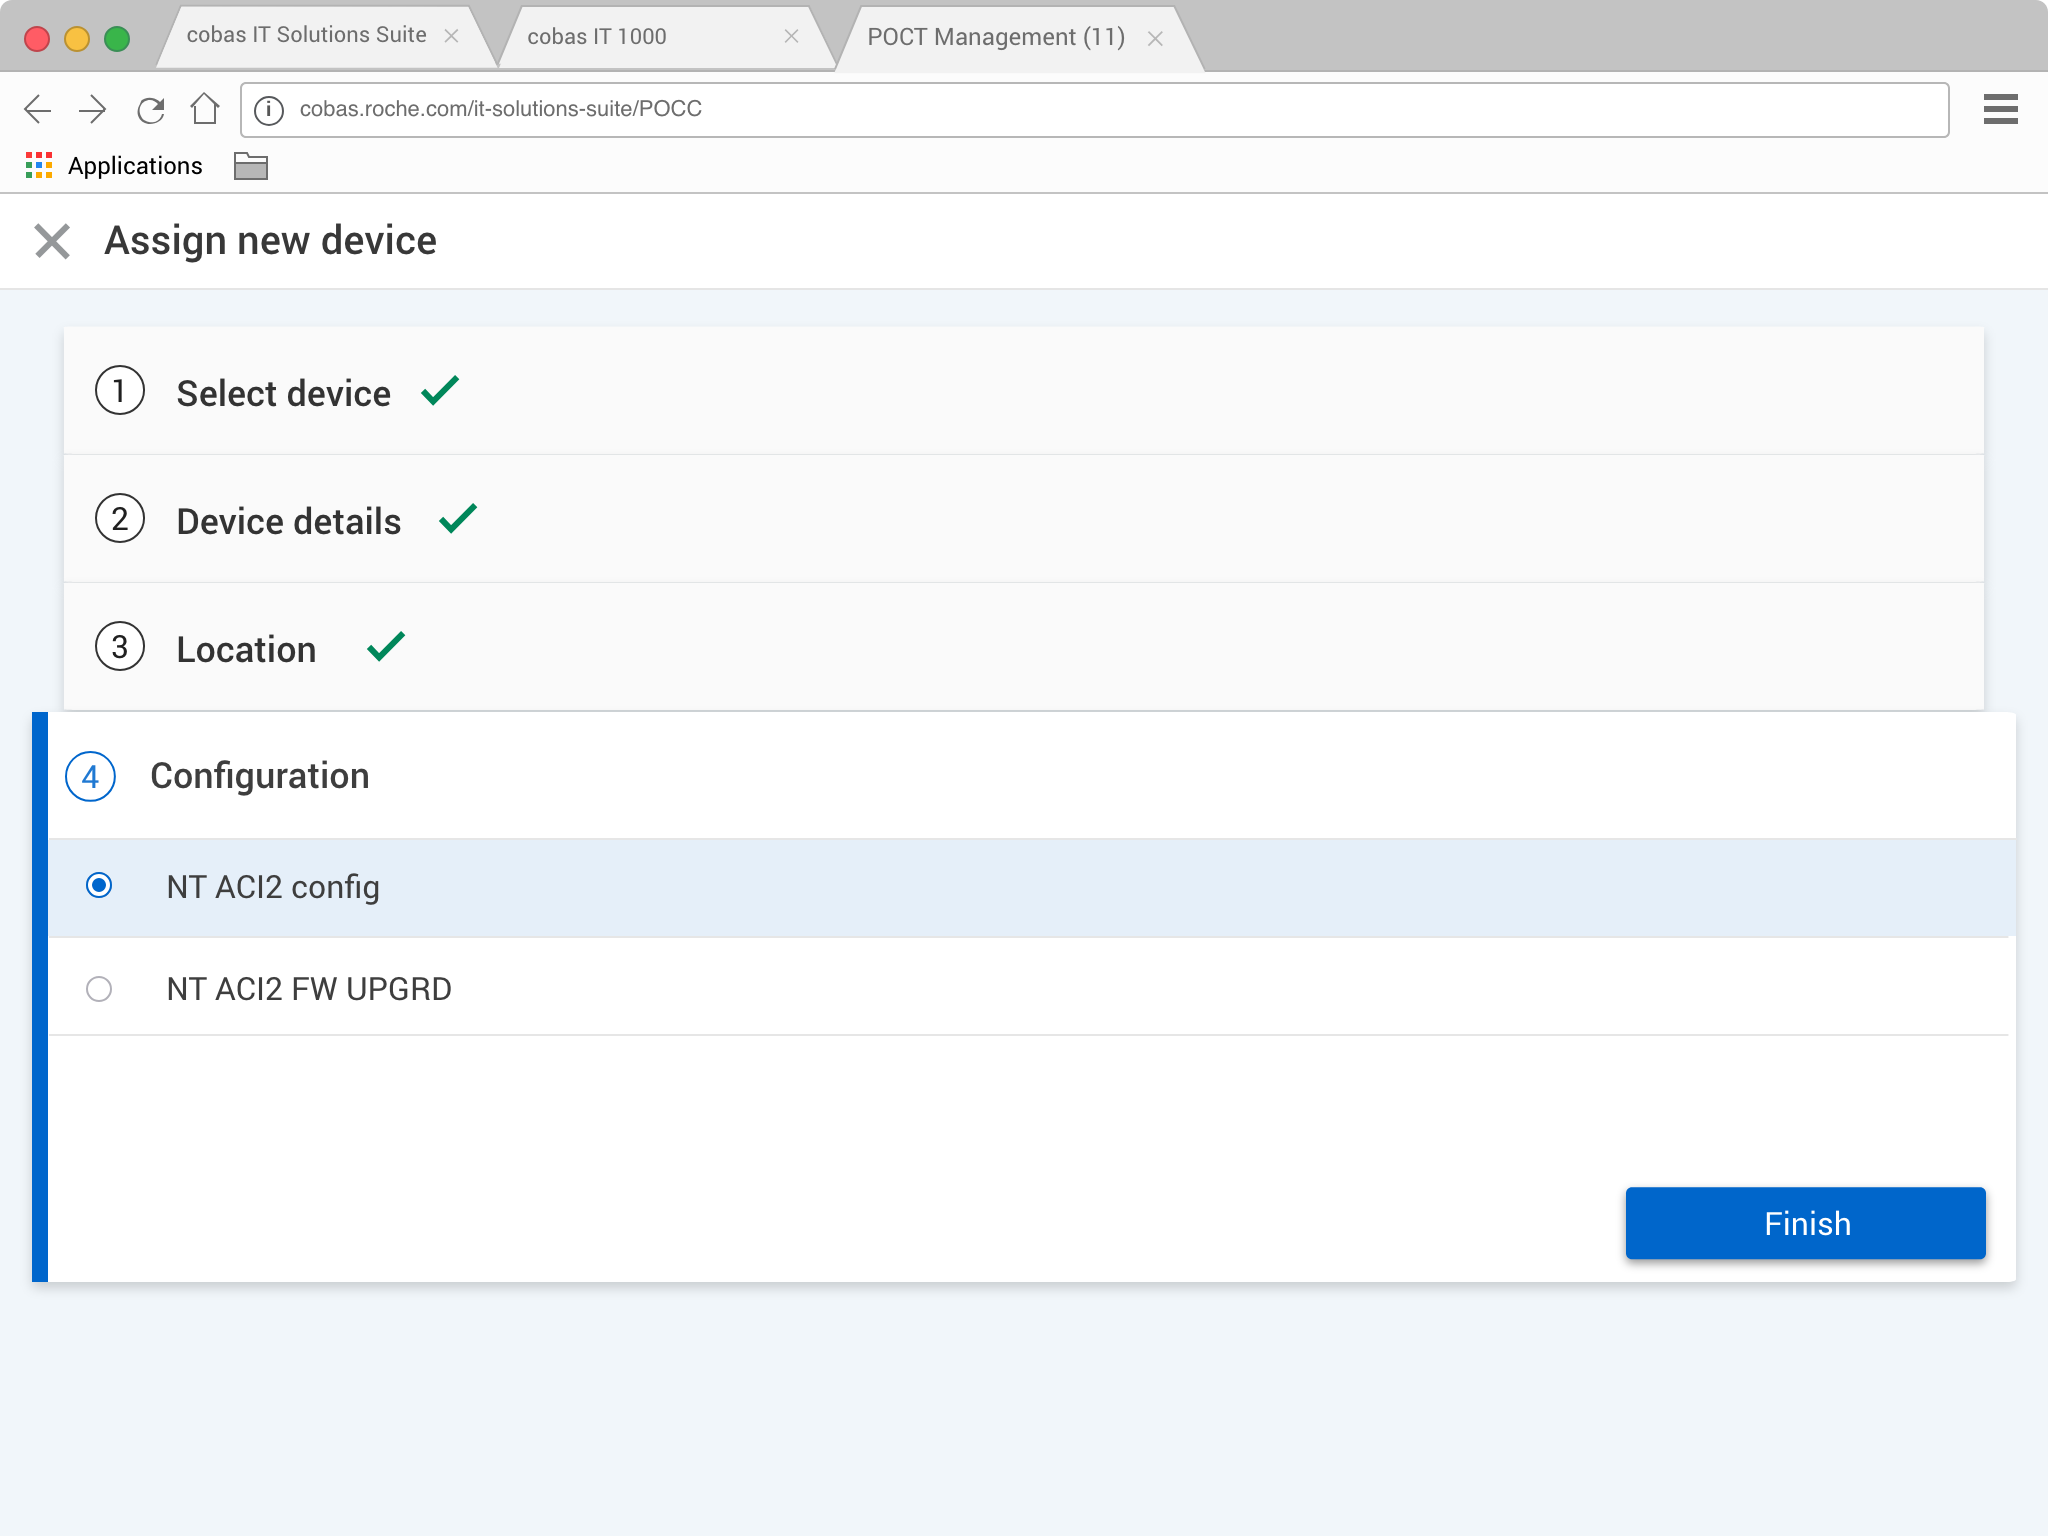Close the POCT Management tab
This screenshot has width=2048, height=1536.
pyautogui.click(x=1155, y=38)
